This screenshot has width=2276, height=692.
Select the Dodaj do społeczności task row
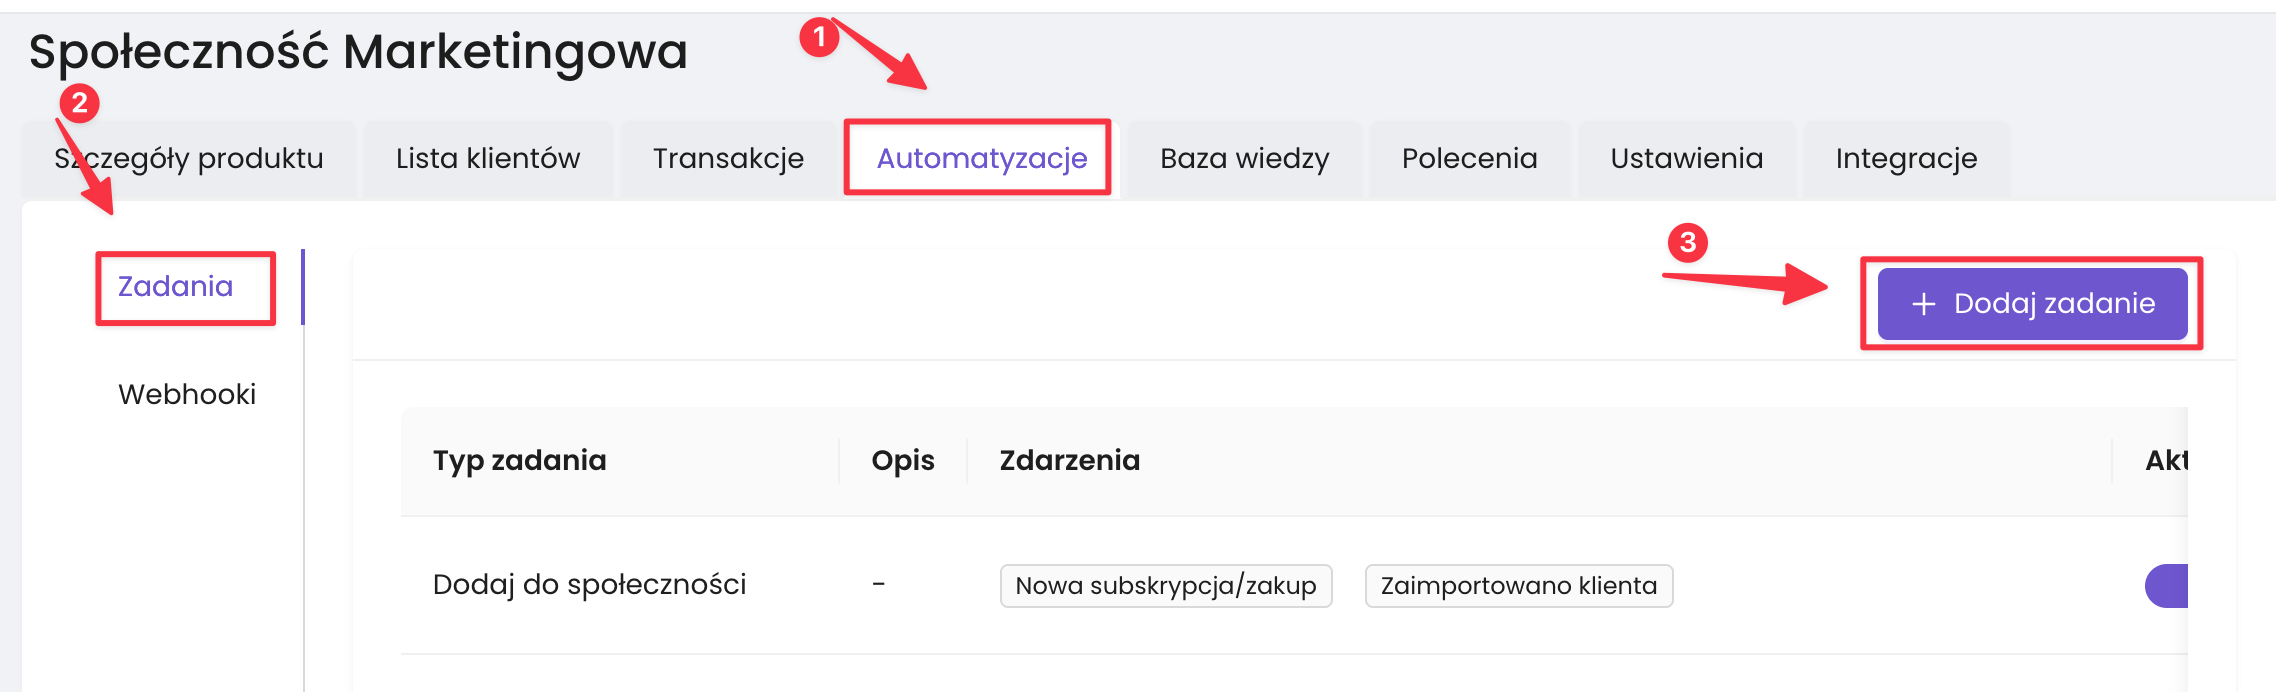(x=590, y=585)
